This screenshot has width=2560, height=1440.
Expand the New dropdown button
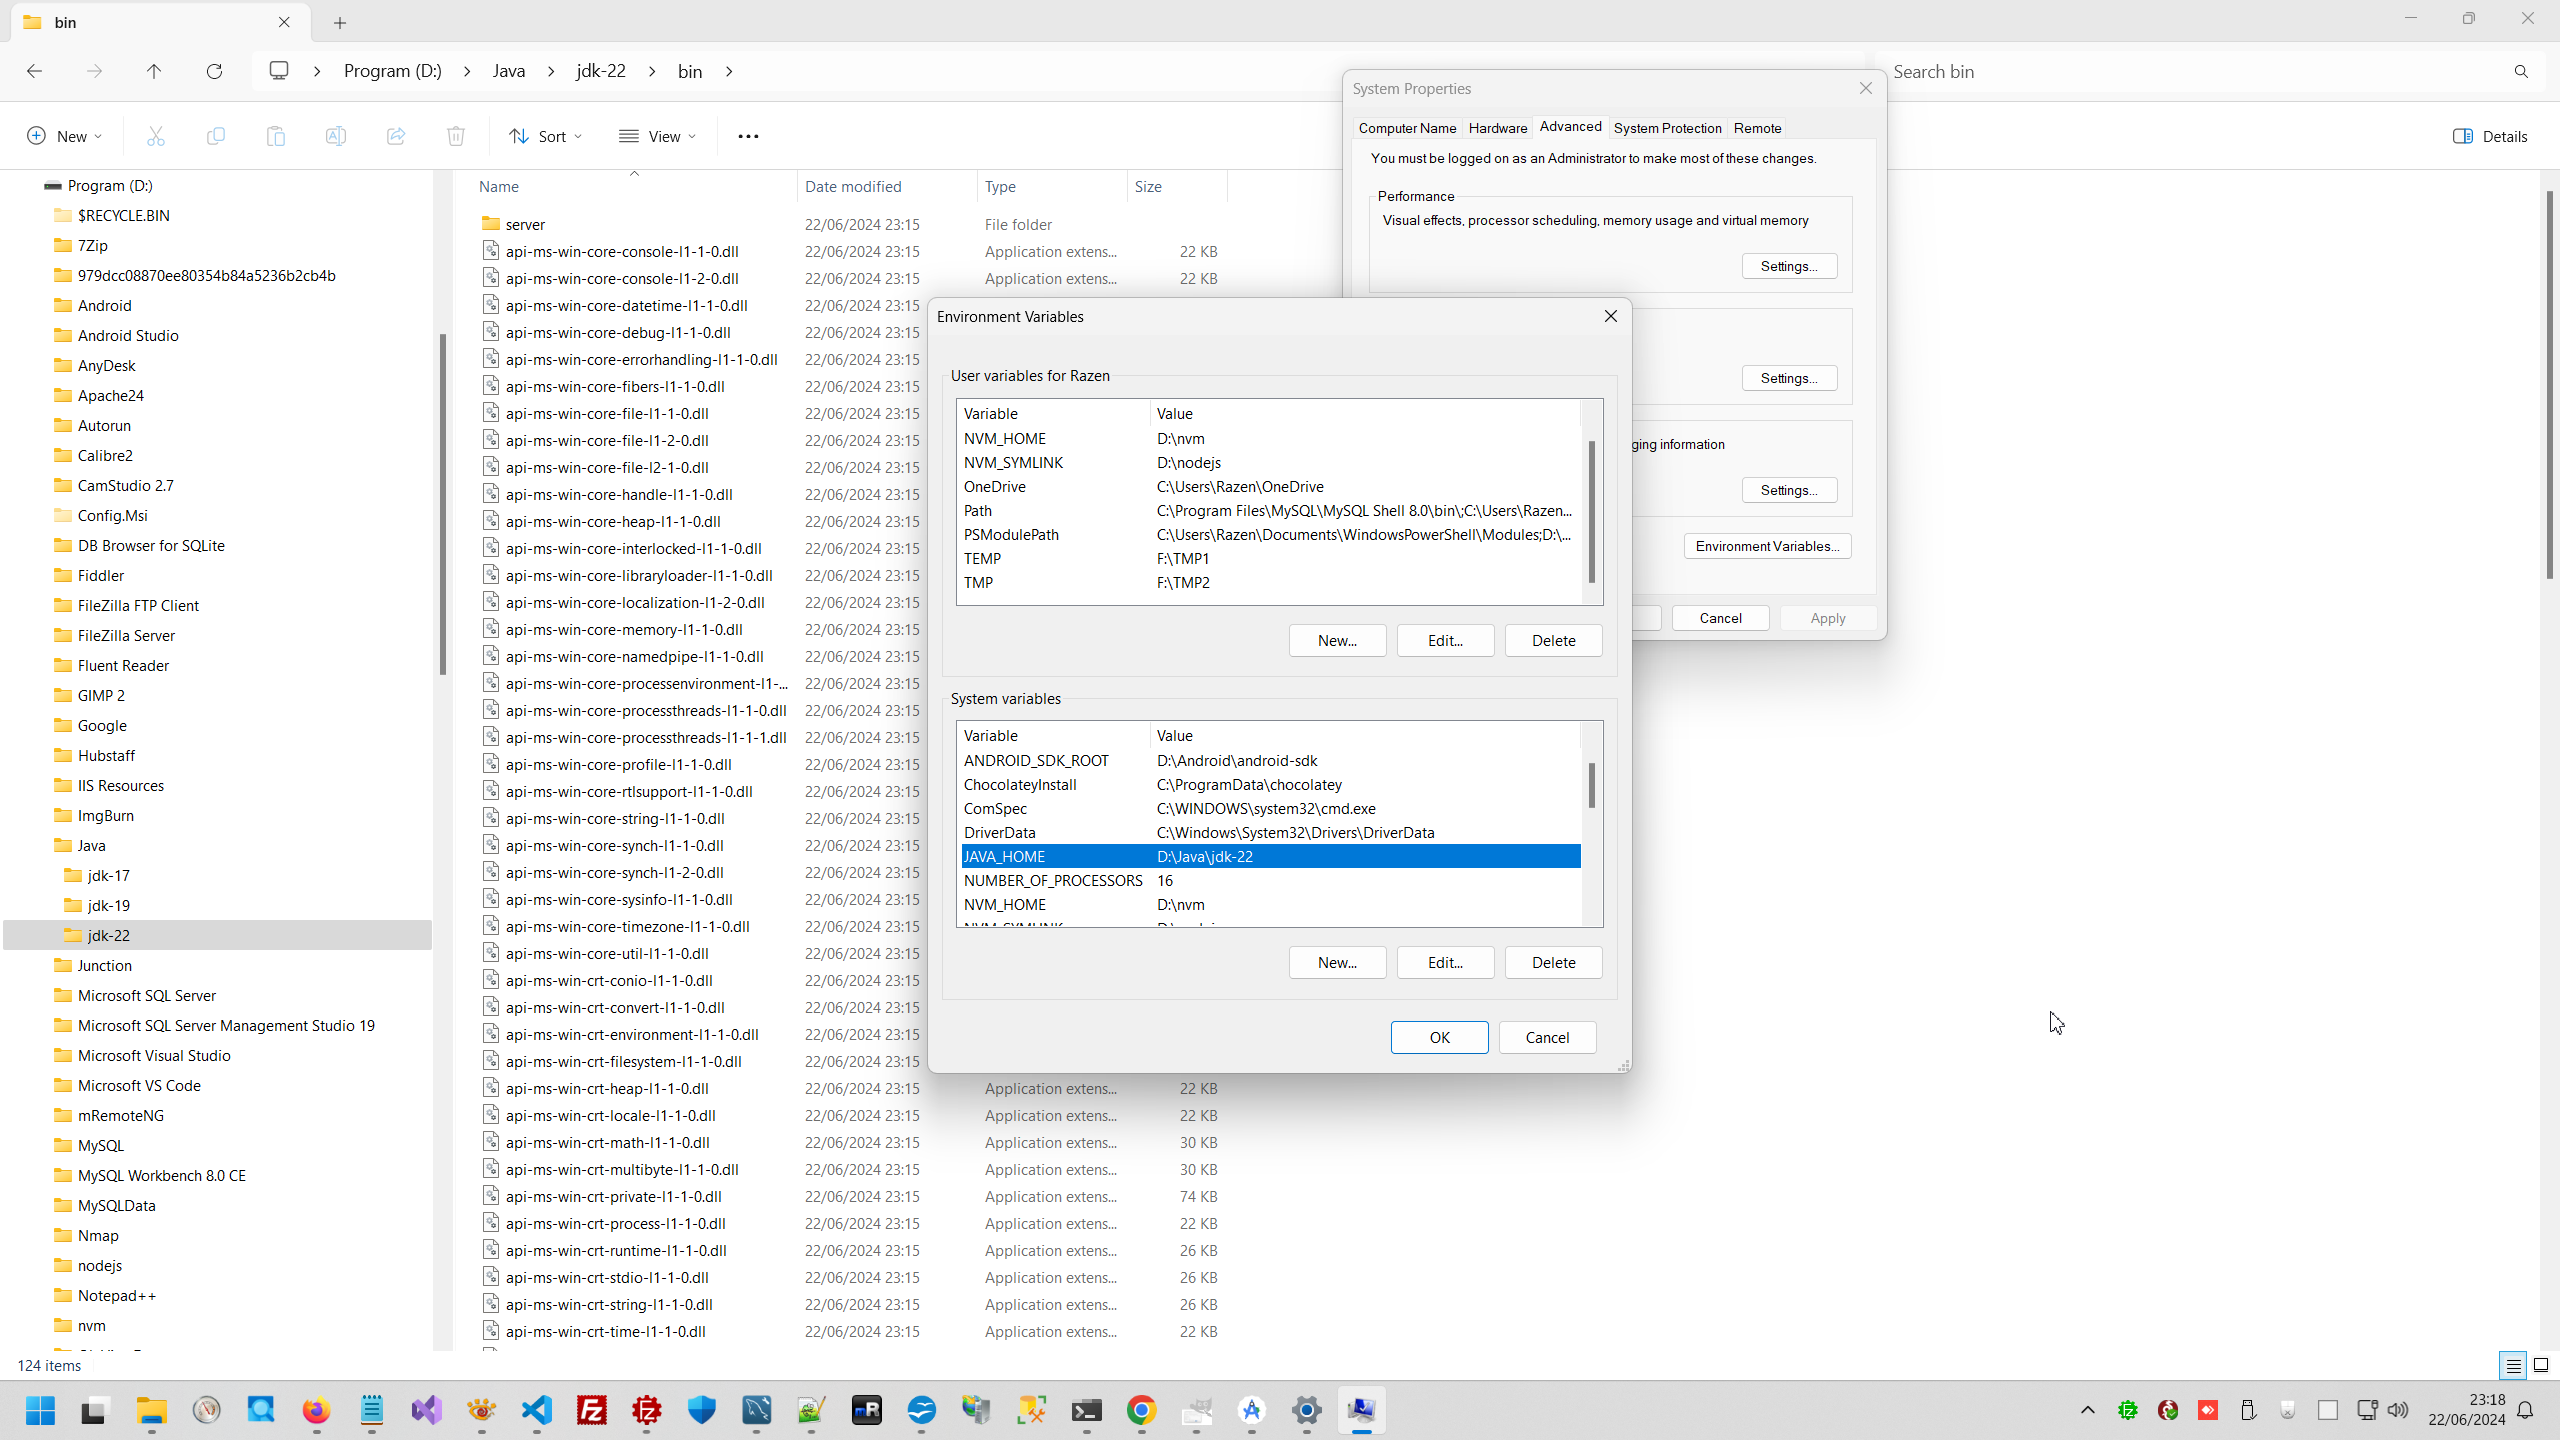(x=65, y=136)
